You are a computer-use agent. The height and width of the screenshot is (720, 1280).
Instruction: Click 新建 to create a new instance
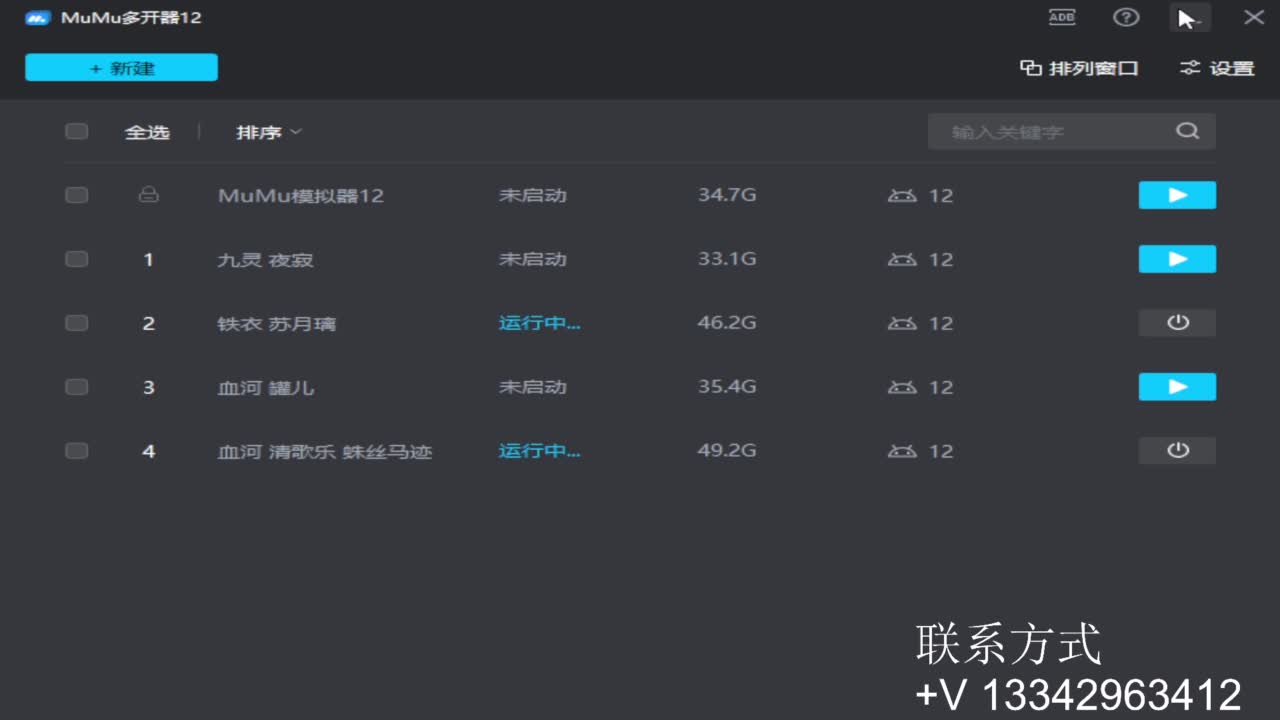point(121,67)
